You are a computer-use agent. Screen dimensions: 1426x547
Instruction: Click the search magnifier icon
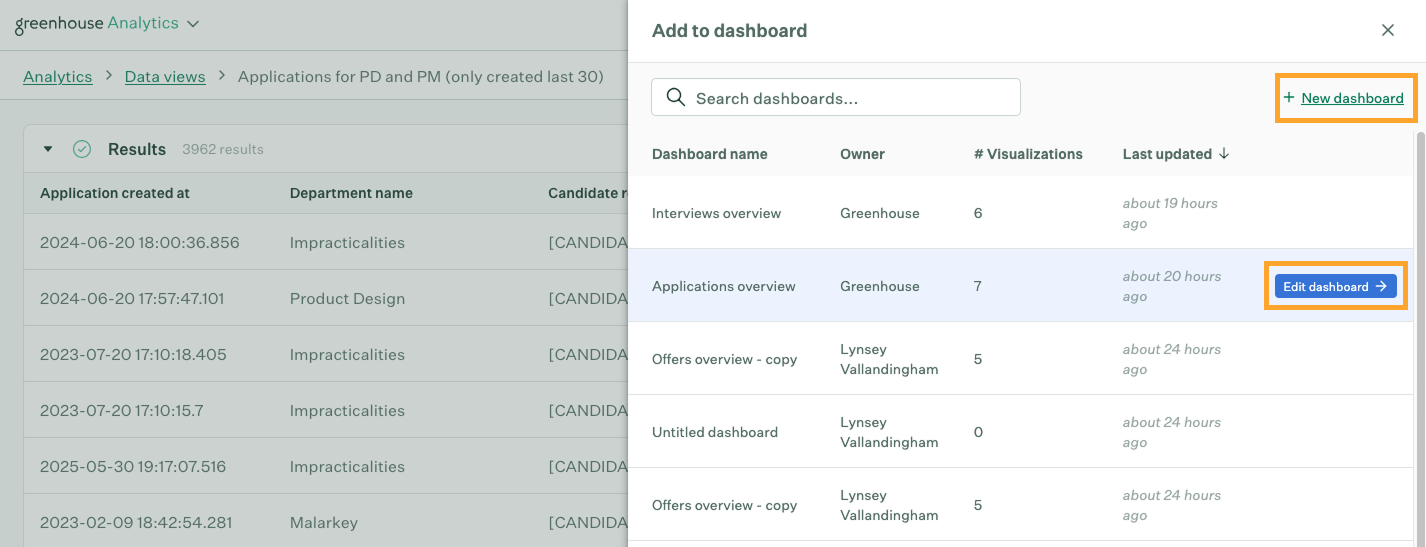[676, 97]
